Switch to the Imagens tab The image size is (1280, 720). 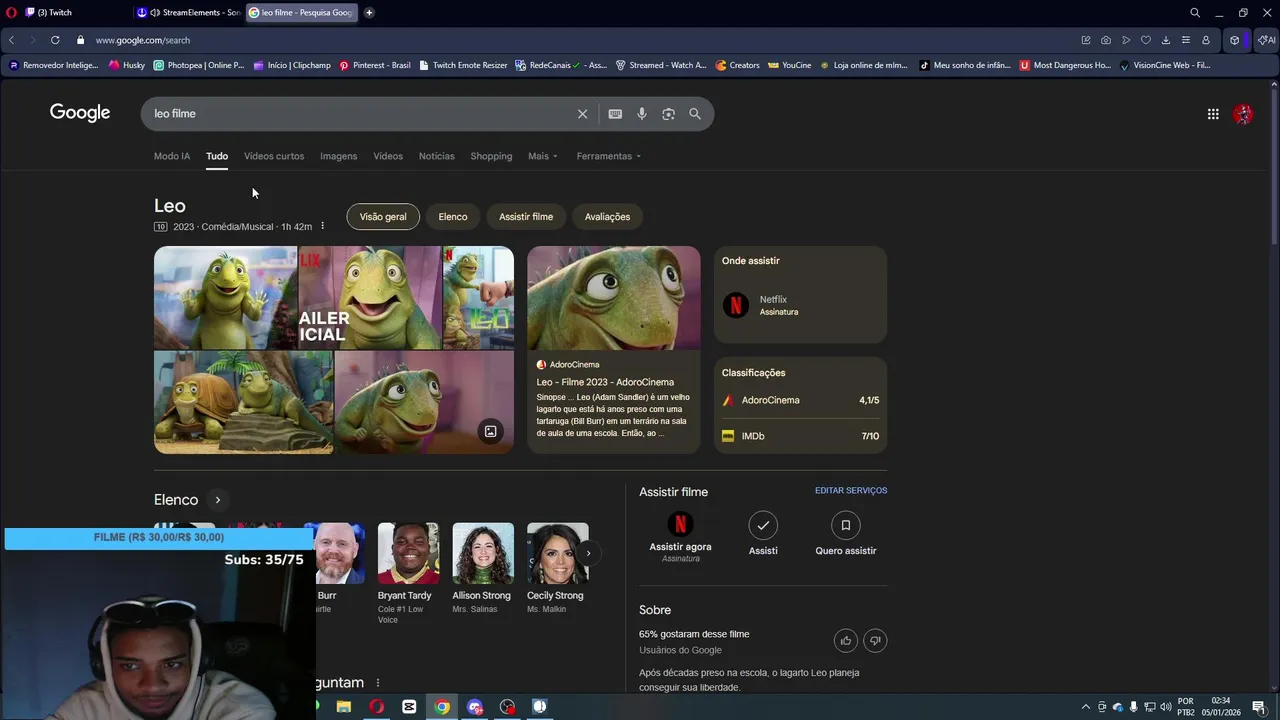(338, 156)
